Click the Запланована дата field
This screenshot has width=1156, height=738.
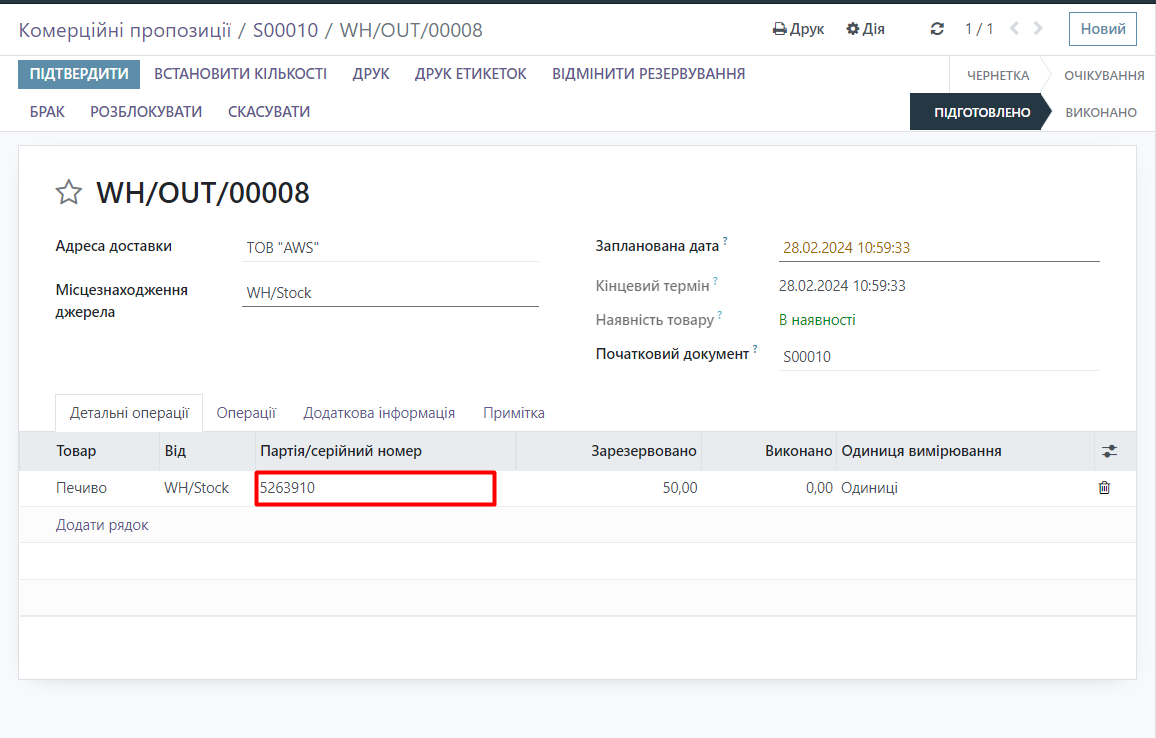click(938, 248)
